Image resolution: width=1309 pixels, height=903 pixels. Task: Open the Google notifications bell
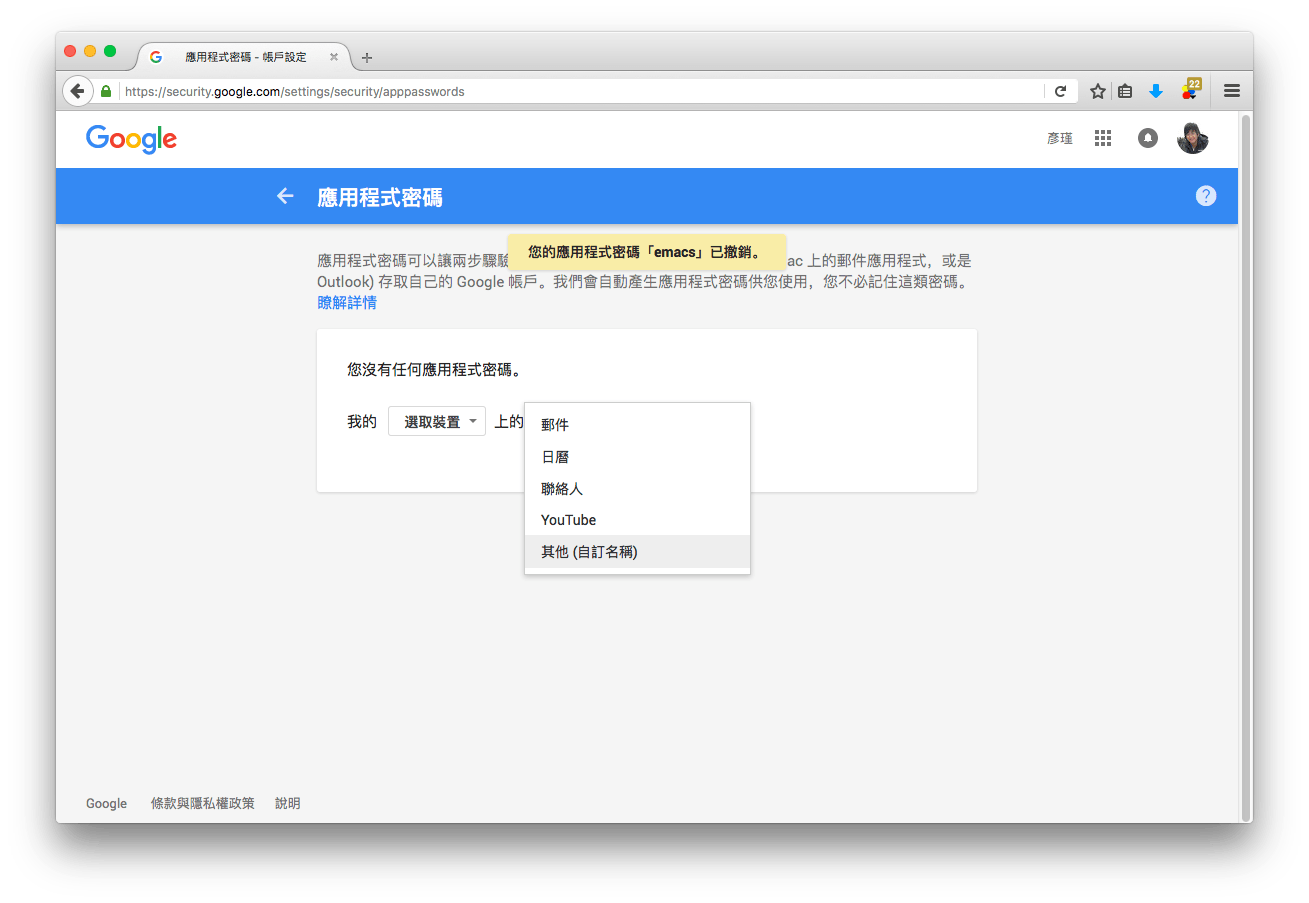tap(1148, 139)
